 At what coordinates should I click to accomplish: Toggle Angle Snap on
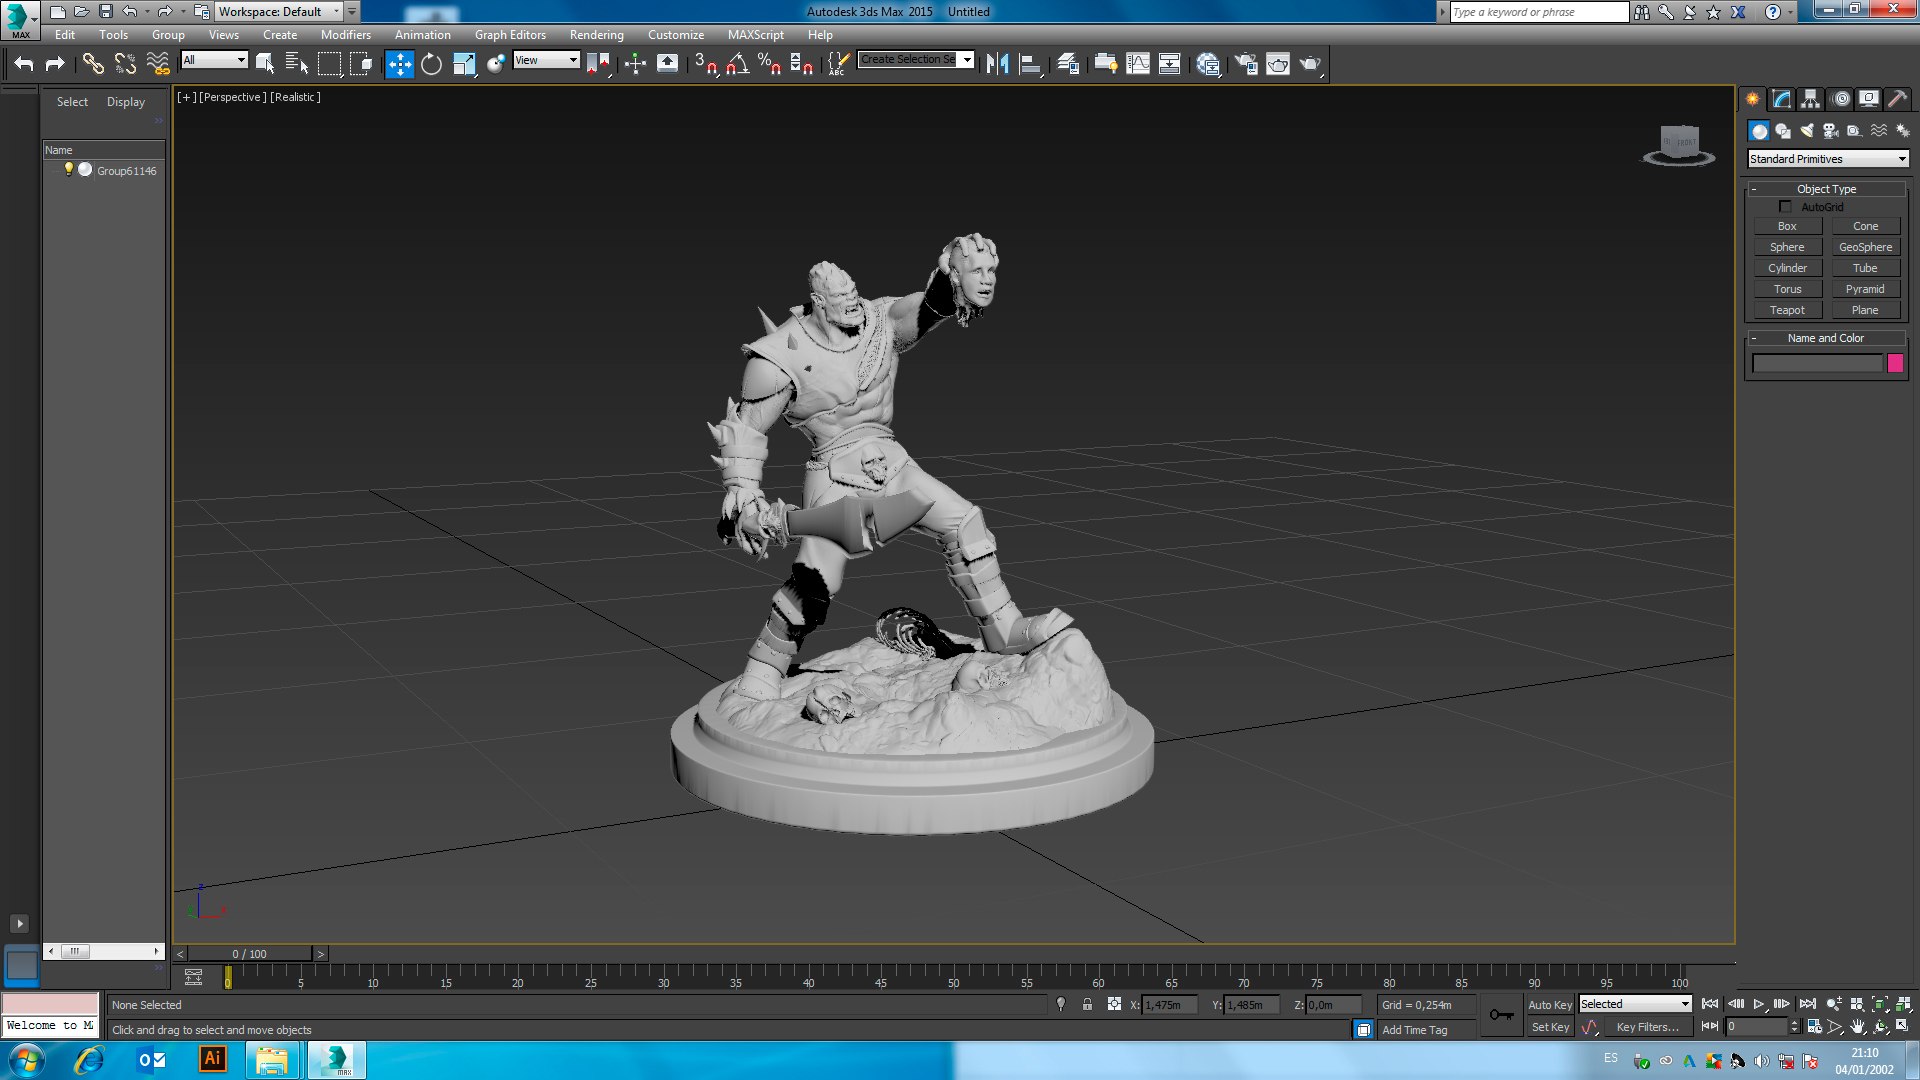[x=737, y=64]
